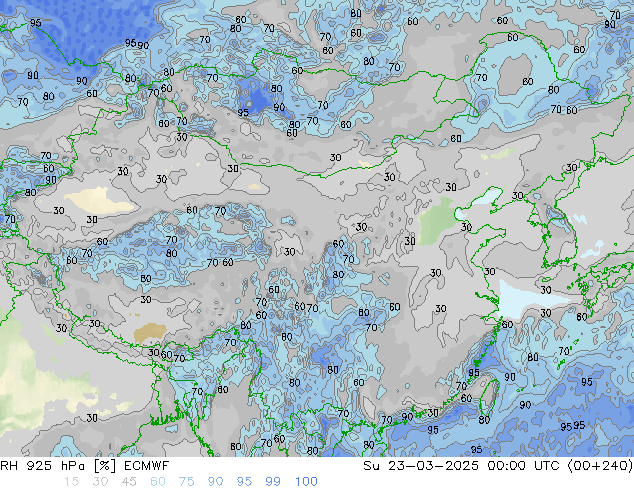Click the "(00+240)" forecast offset text

600,466
